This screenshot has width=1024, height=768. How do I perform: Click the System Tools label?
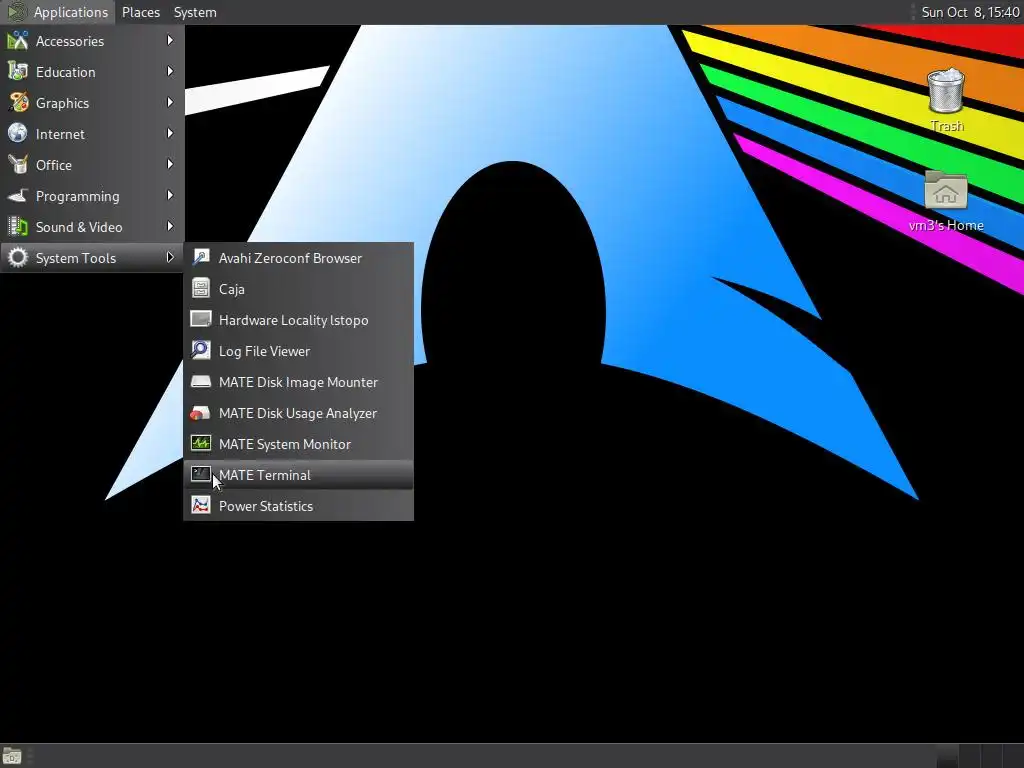[76, 258]
